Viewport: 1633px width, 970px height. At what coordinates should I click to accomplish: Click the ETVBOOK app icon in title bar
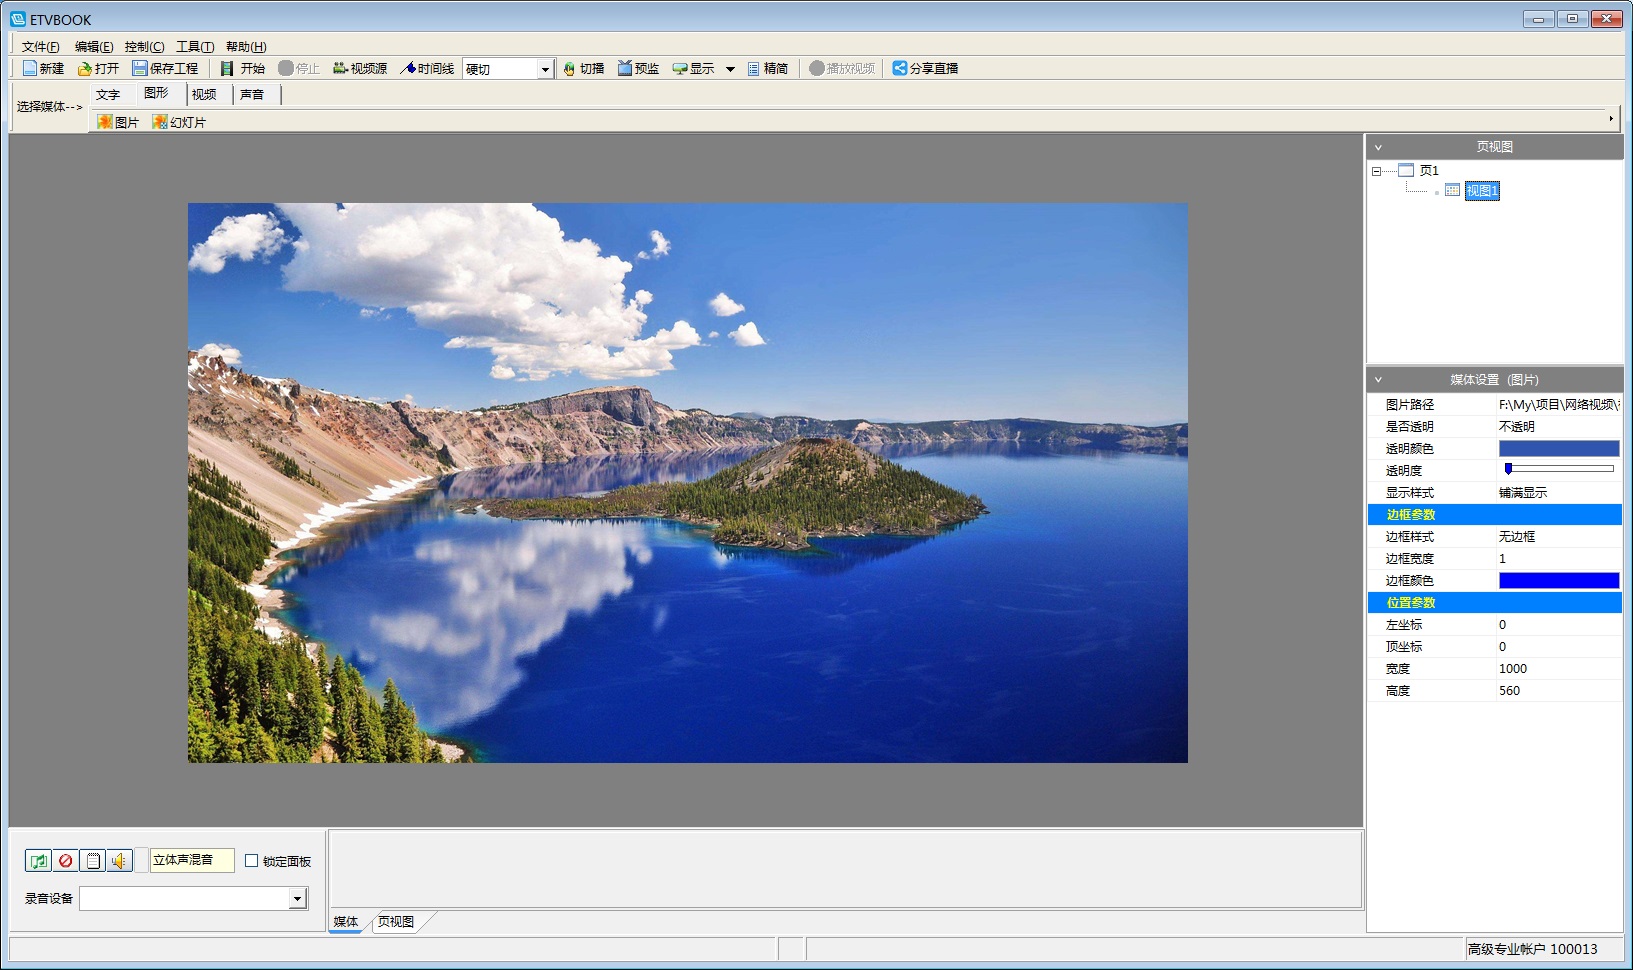pos(17,19)
